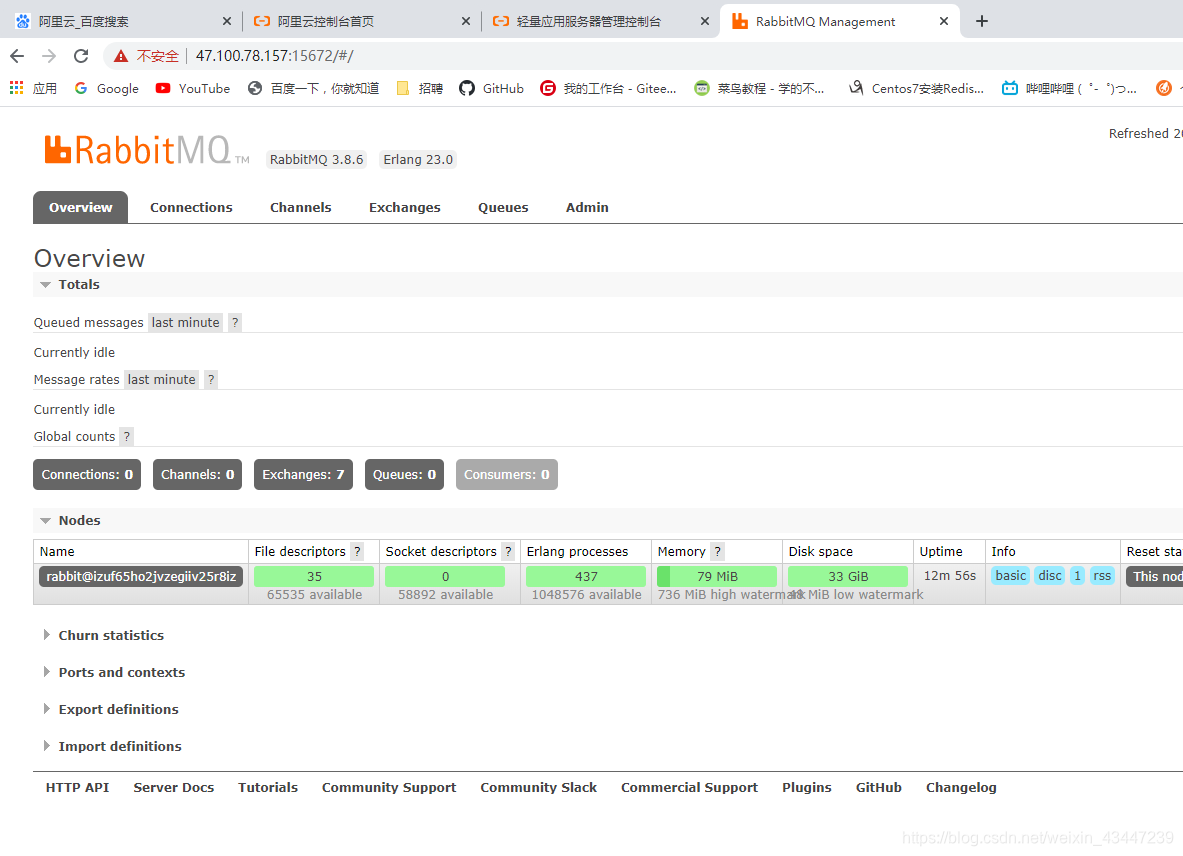Open the Gitee workbench bookmark
This screenshot has width=1183, height=856.
pos(609,88)
